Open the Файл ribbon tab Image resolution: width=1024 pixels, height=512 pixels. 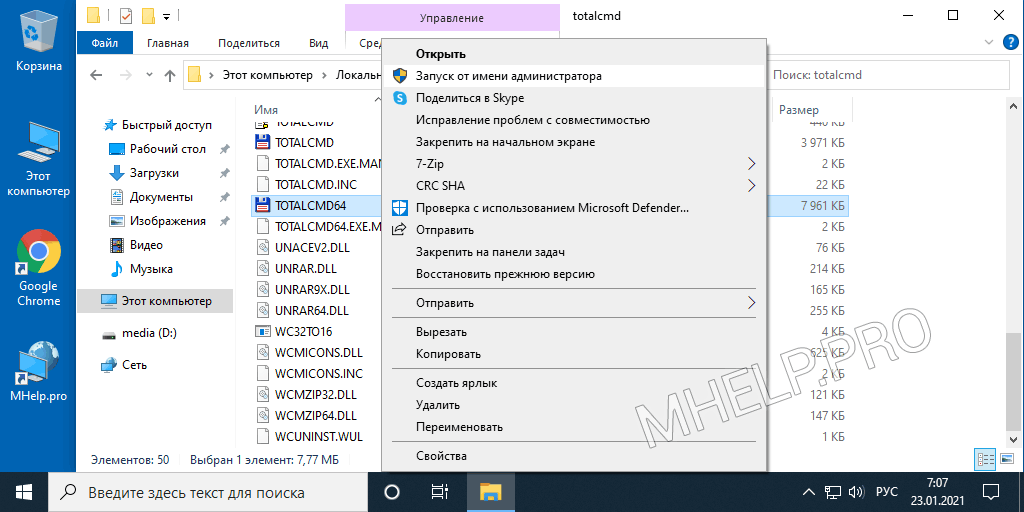pyautogui.click(x=104, y=43)
